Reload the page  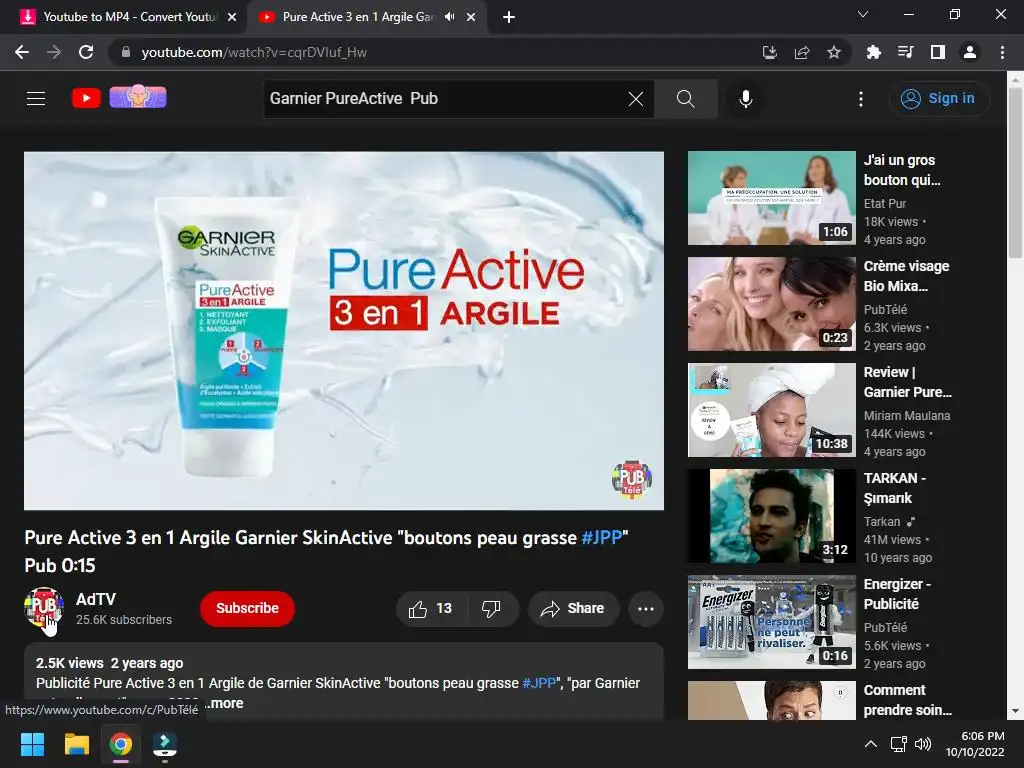pos(86,52)
